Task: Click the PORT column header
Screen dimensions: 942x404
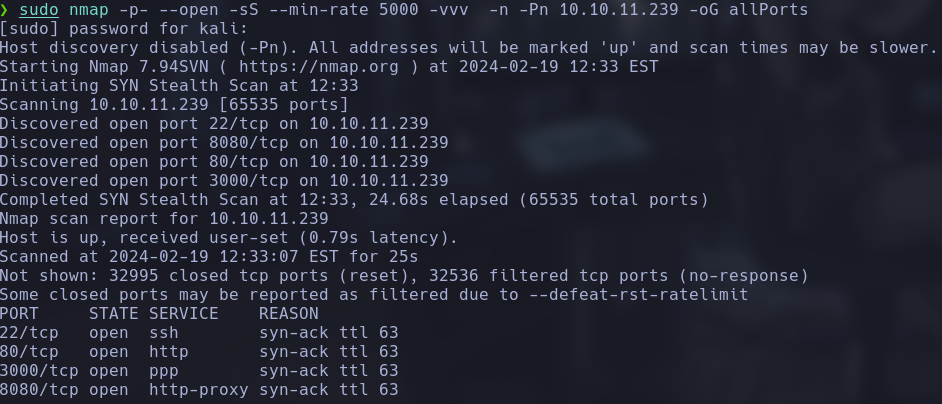Action: tap(20, 314)
